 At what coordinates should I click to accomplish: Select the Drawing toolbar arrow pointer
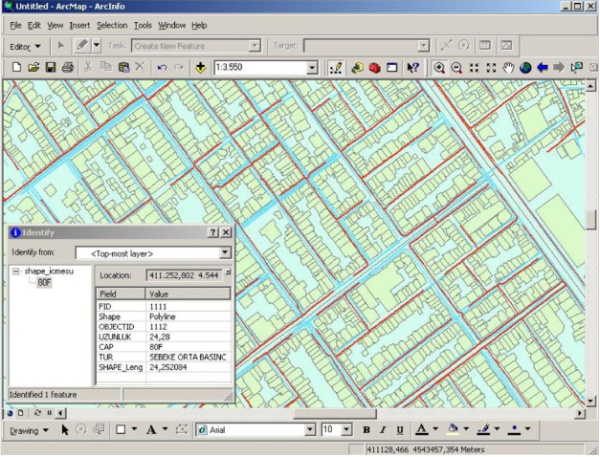click(65, 429)
